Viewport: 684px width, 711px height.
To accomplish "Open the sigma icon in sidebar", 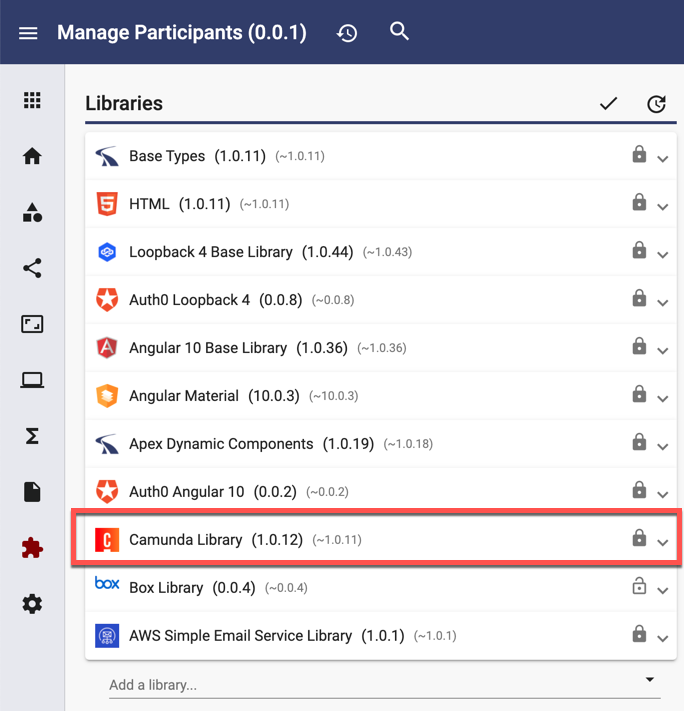I will click(32, 436).
